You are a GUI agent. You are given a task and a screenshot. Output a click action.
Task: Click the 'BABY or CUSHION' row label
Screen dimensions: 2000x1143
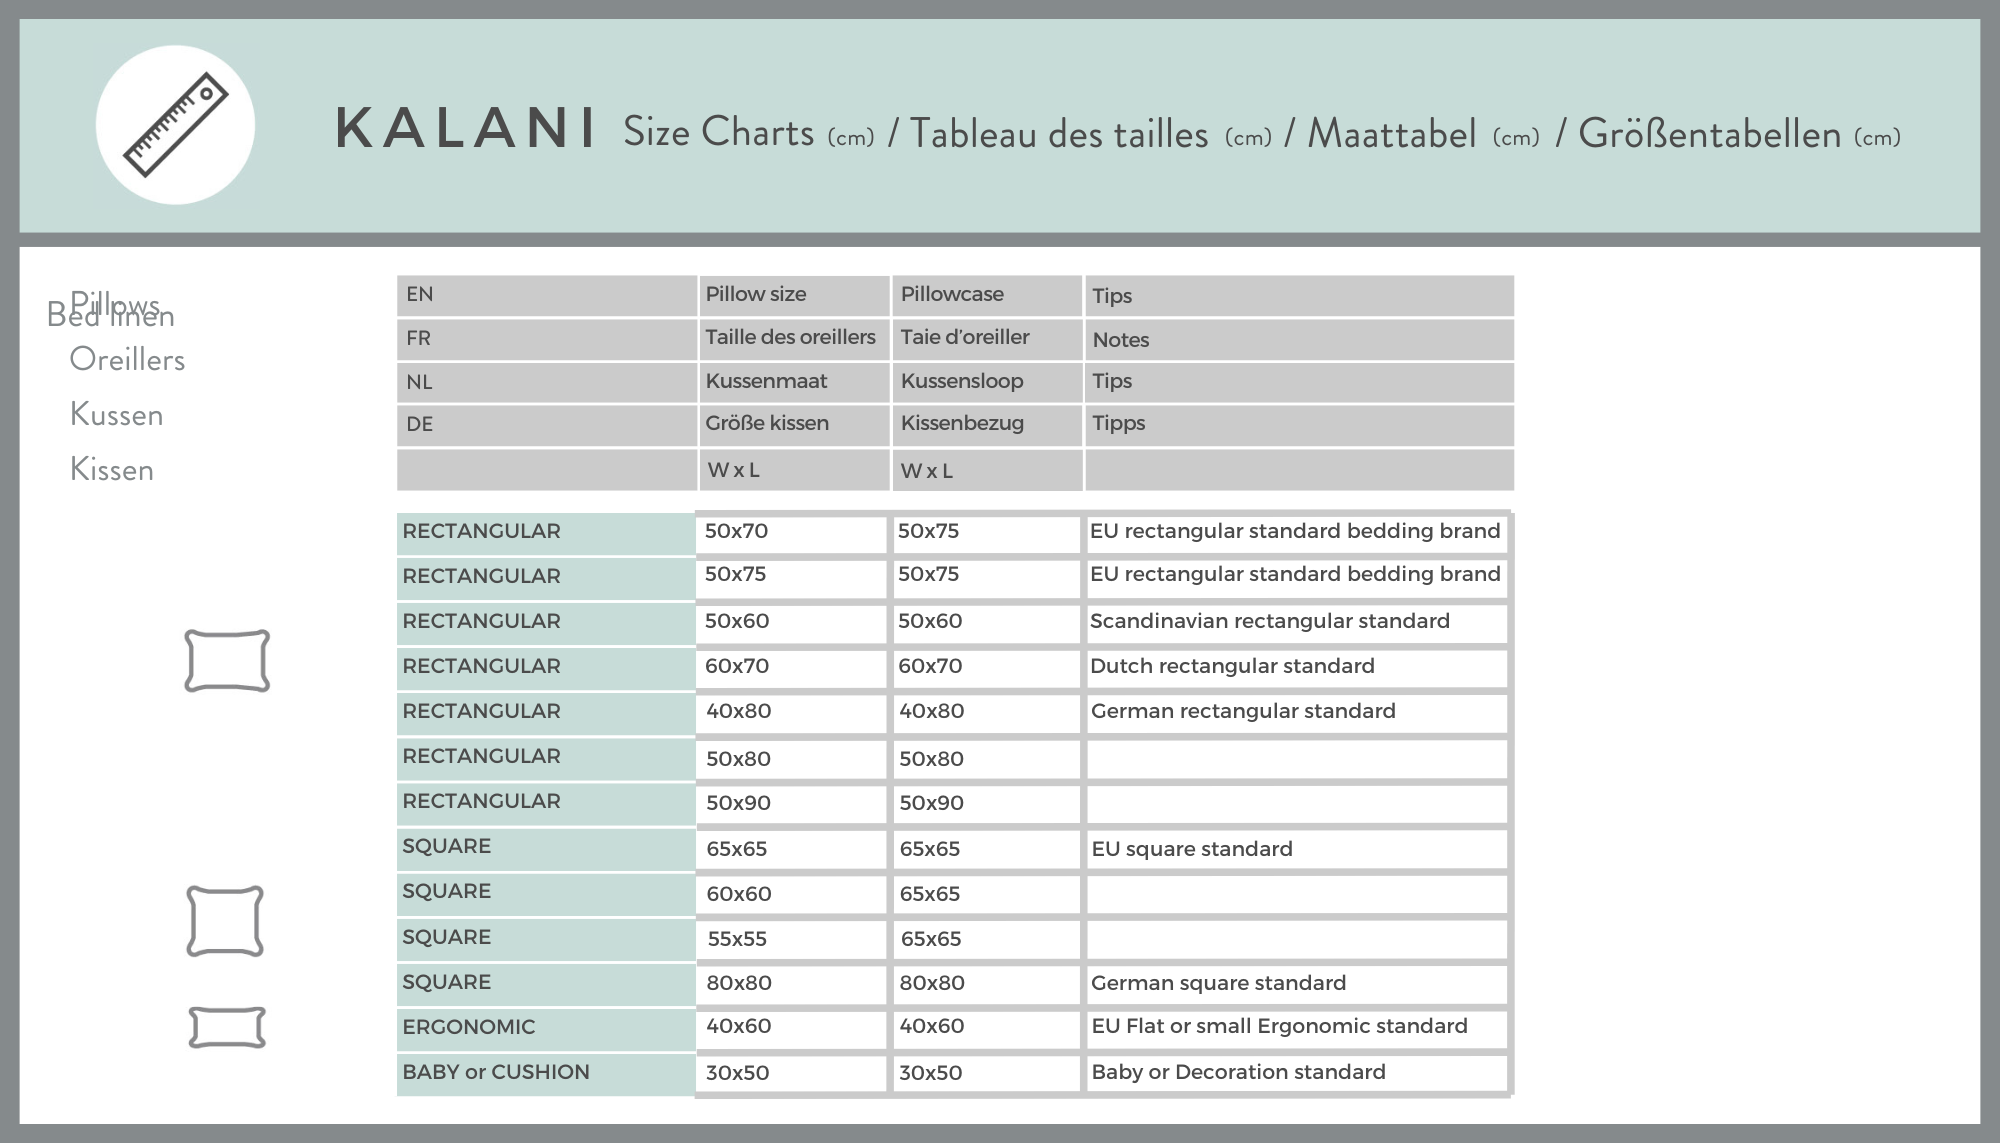(x=546, y=1074)
